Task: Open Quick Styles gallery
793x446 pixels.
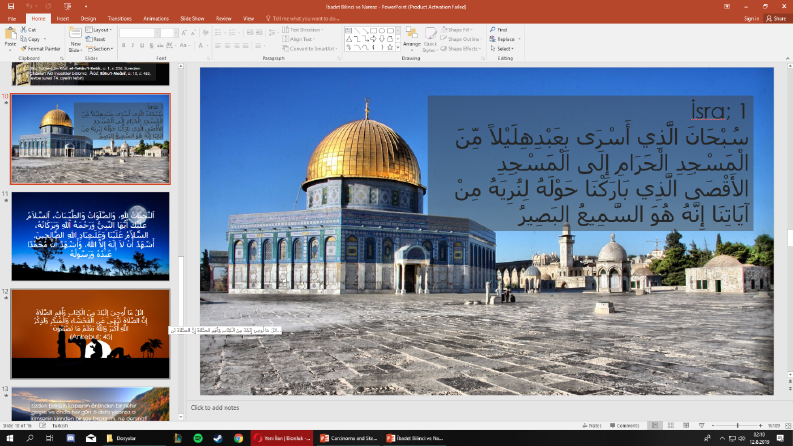Action: tap(430, 39)
